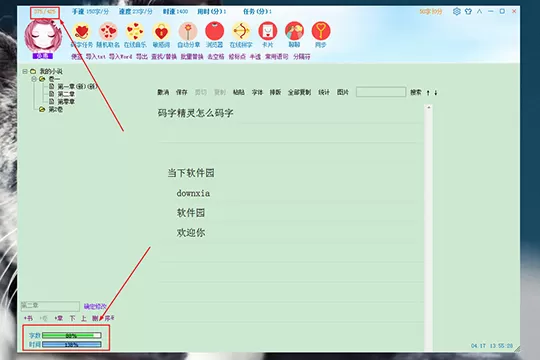Image resolution: width=540 pixels, height=360 pixels.
Task: Open the settings gear in title bar
Action: click(x=457, y=11)
